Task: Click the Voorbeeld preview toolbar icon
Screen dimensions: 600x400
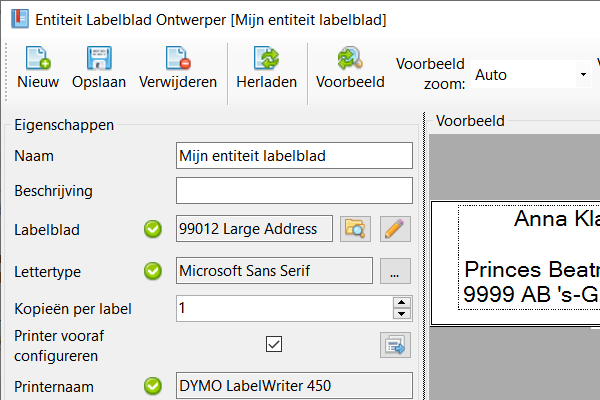Action: point(350,58)
